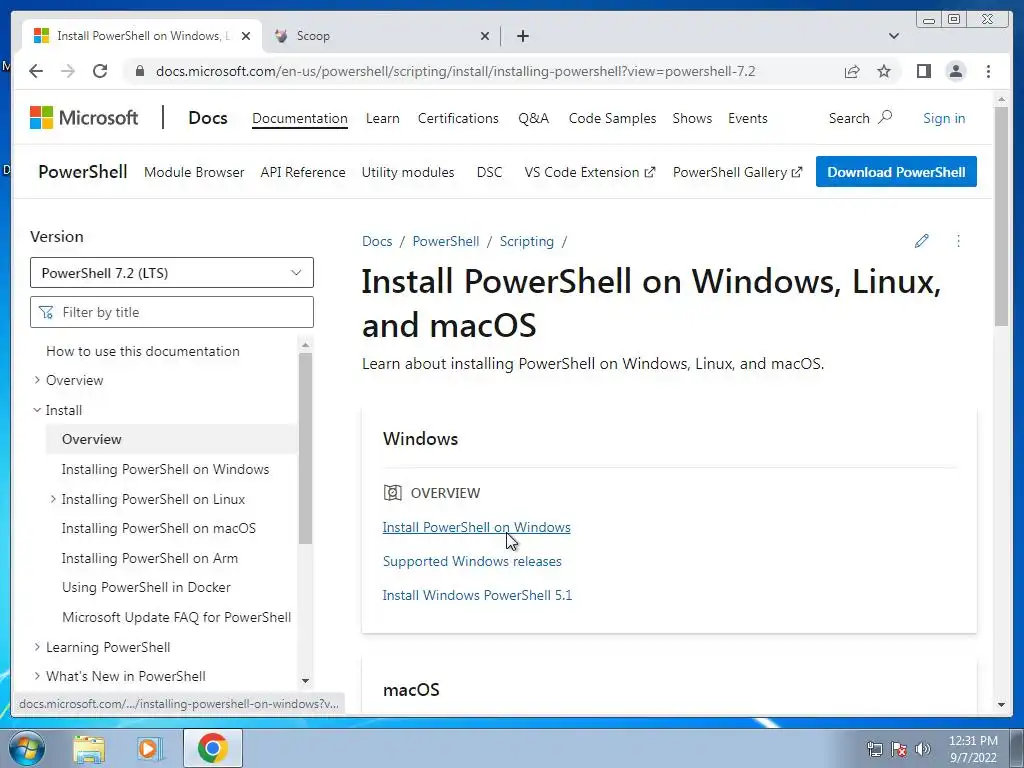Viewport: 1024px width, 768px height.
Task: Click the Docs breadcrumb link
Action: (377, 241)
